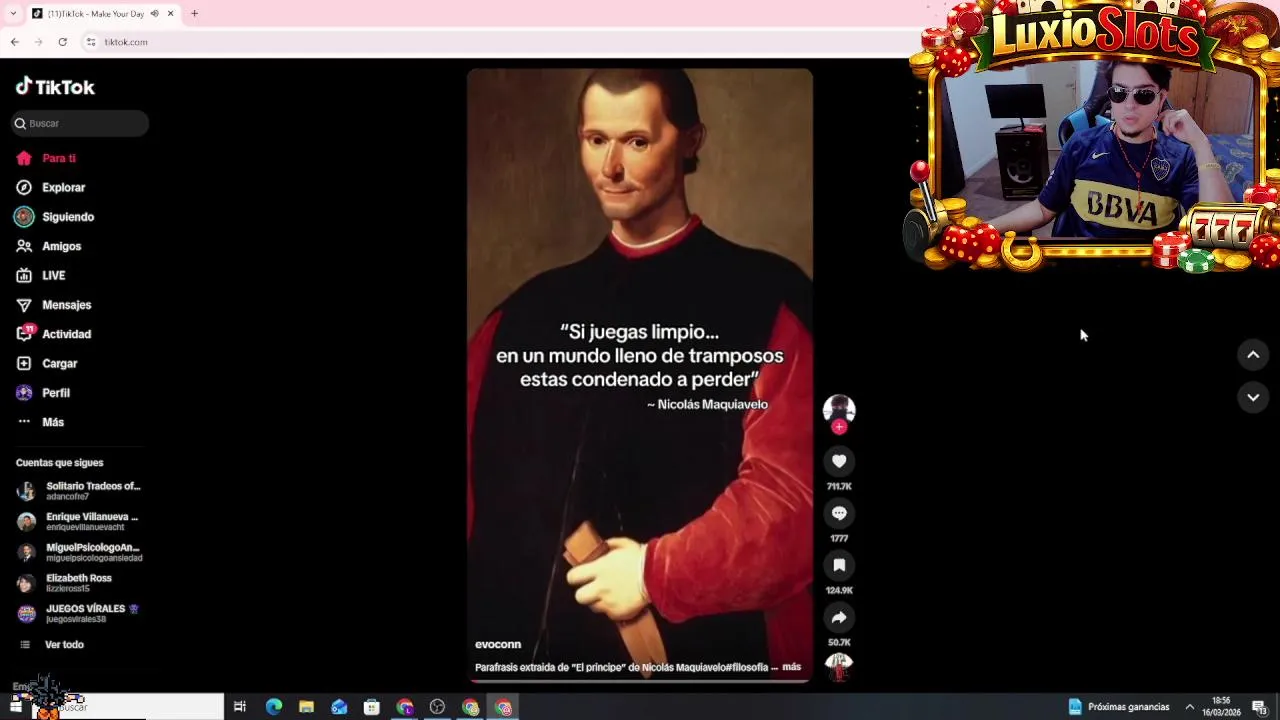Close the TikTok browser tab
Image resolution: width=1280 pixels, height=720 pixels.
[x=170, y=14]
